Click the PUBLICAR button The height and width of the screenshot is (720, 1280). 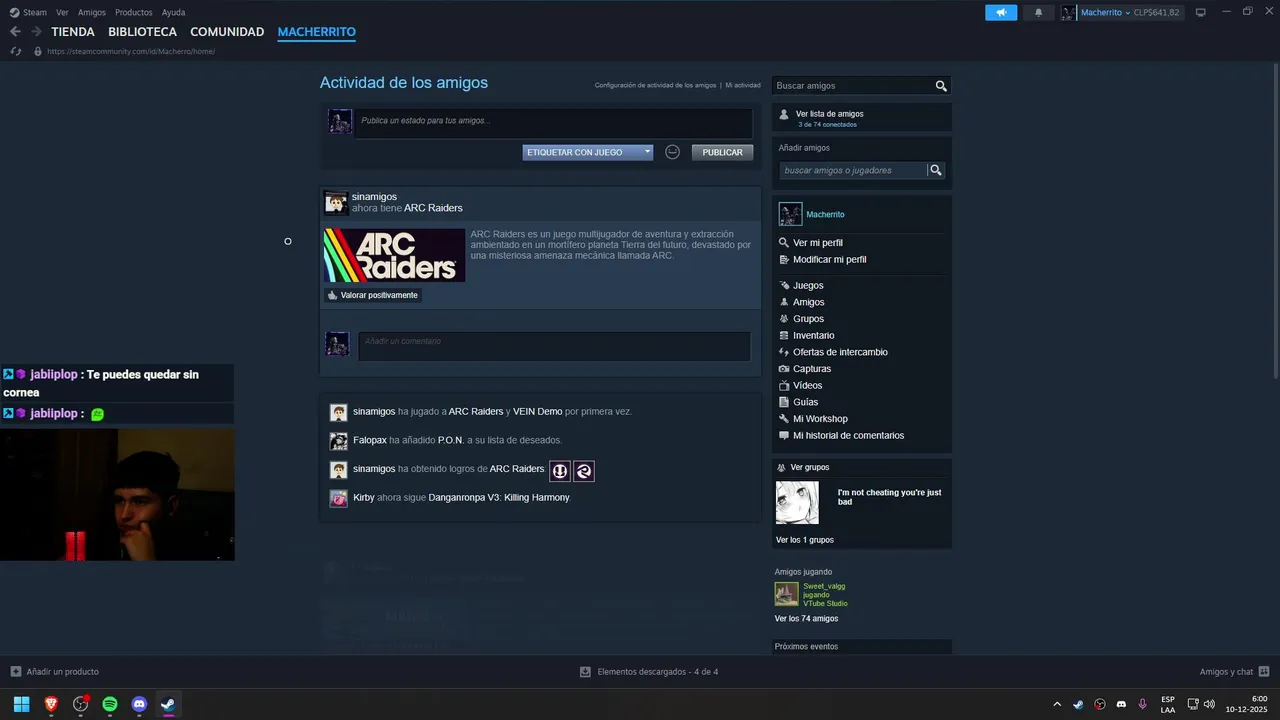(x=722, y=152)
